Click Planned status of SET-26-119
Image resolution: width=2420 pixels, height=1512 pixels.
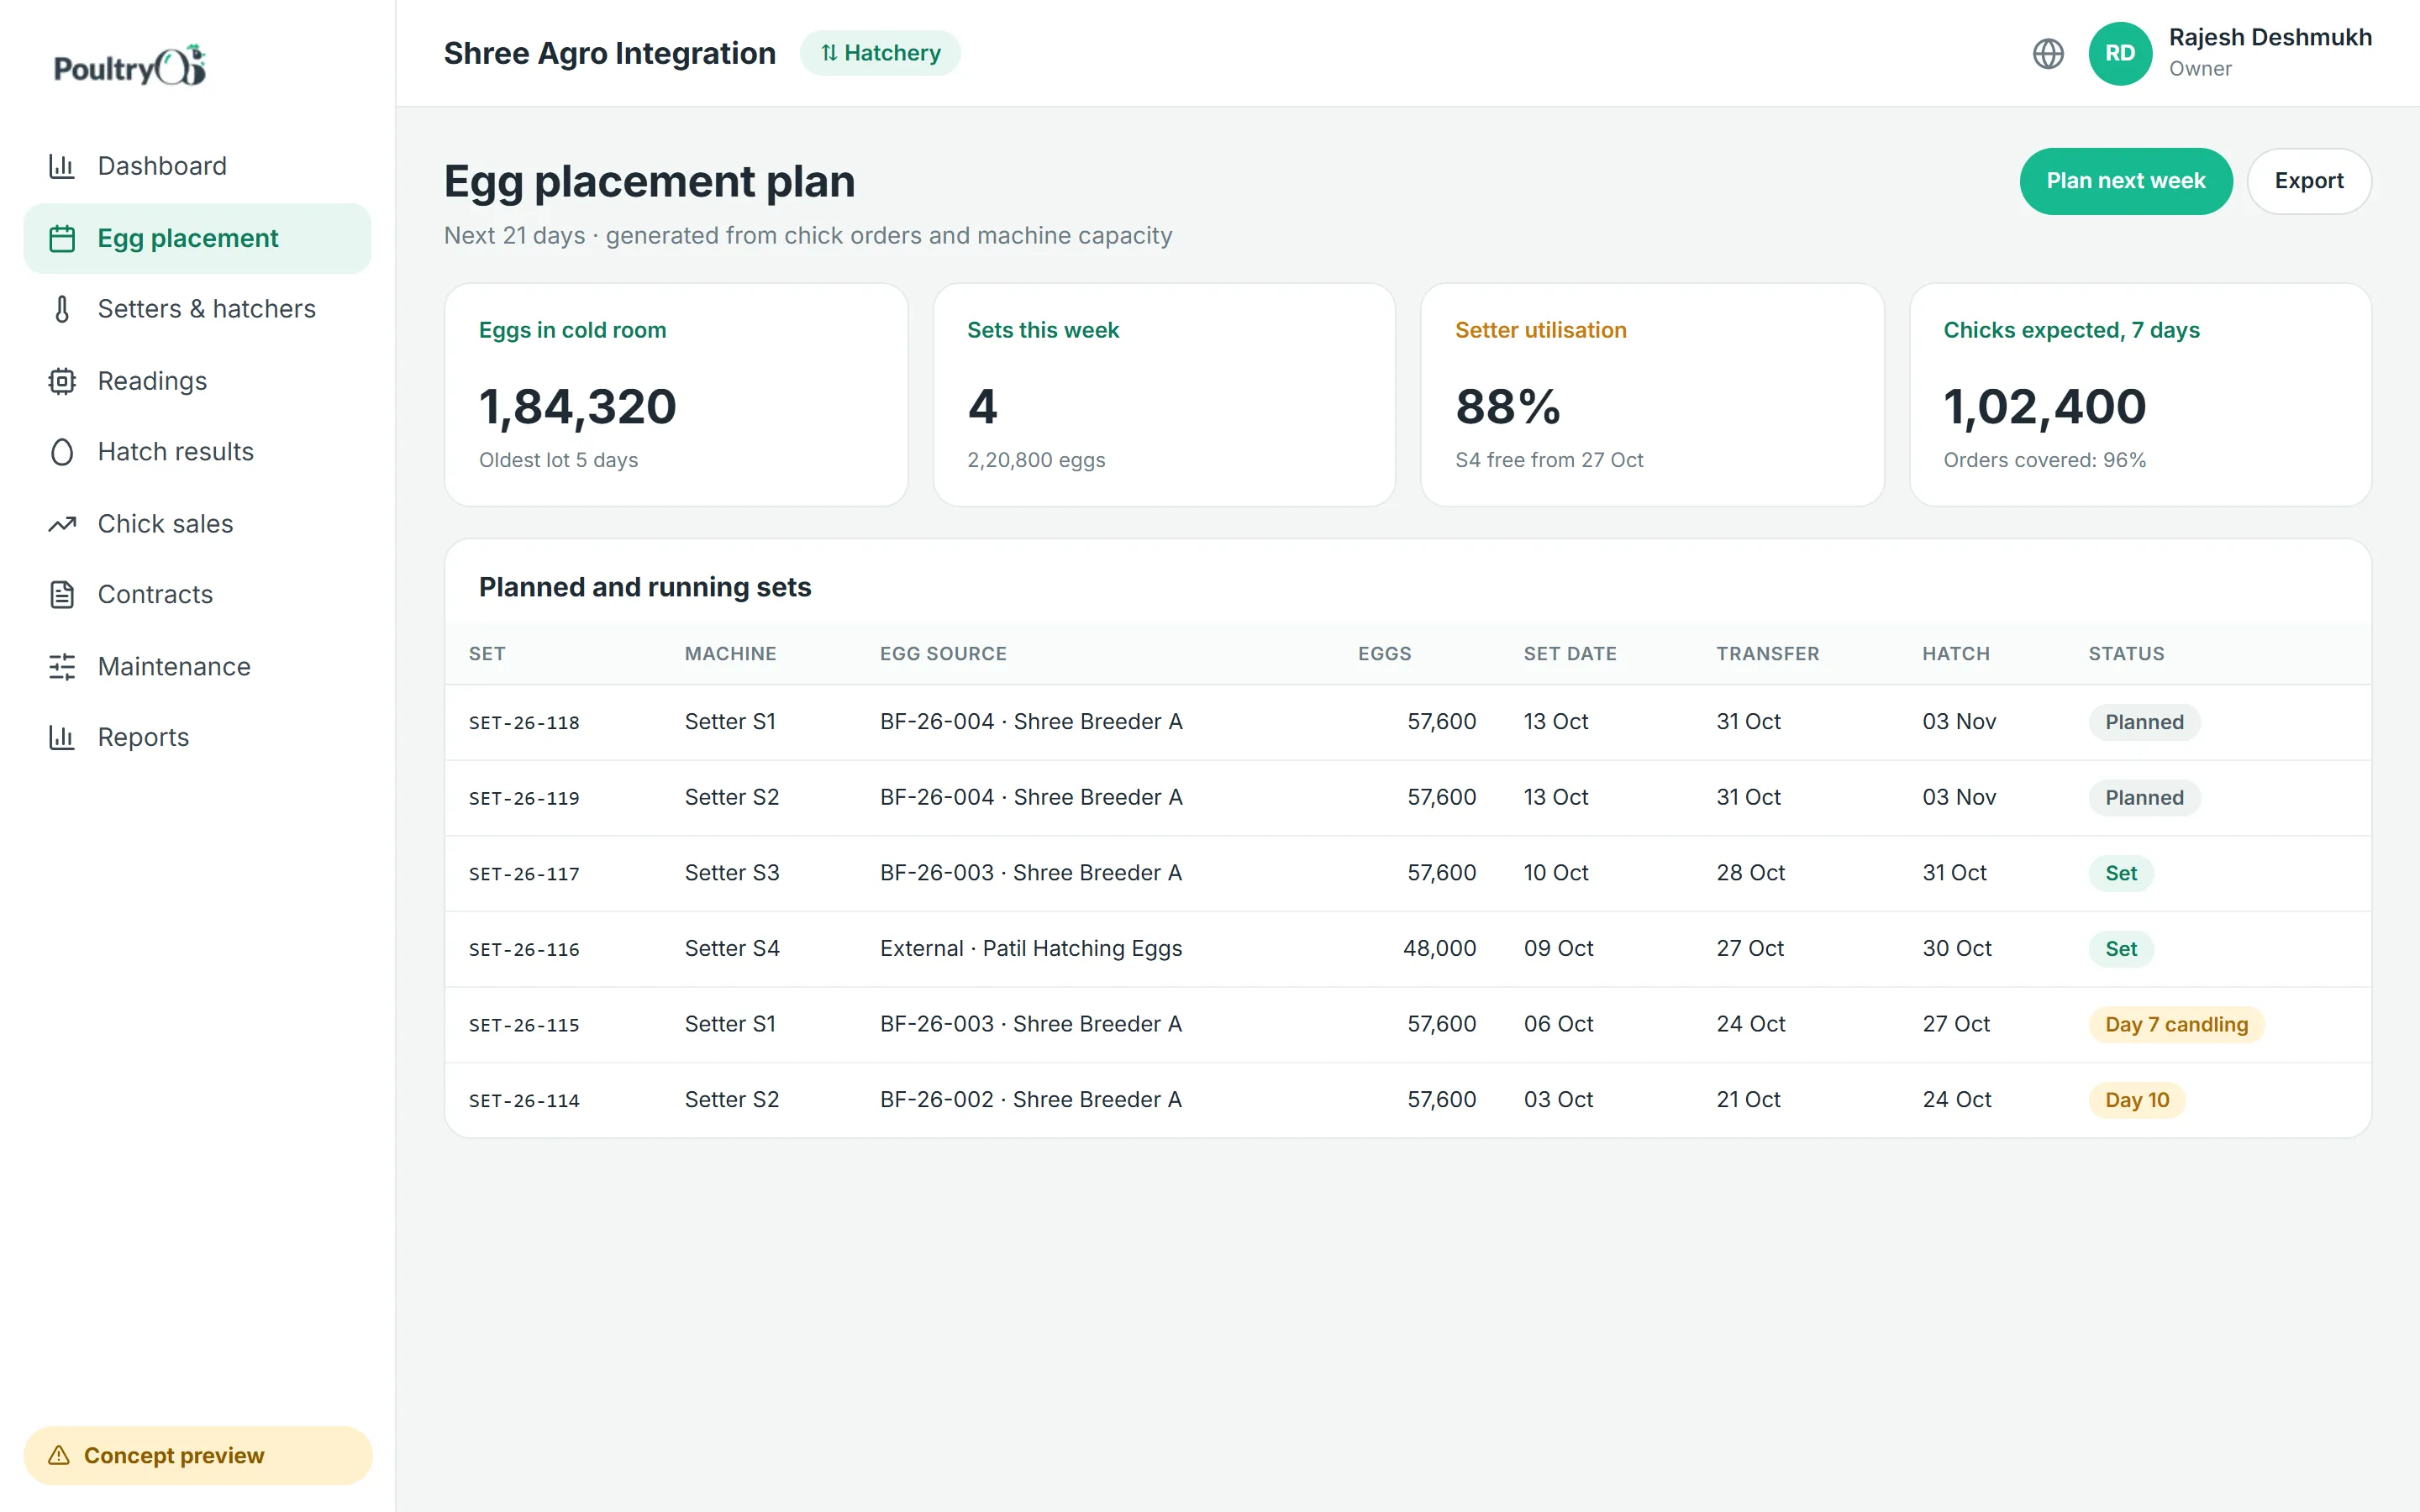point(2144,798)
